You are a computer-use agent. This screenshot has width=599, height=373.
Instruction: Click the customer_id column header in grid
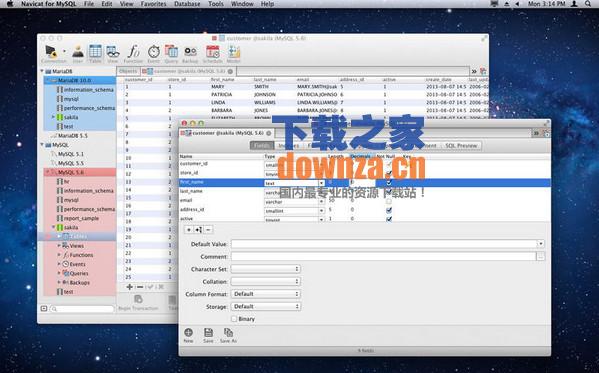(x=139, y=79)
